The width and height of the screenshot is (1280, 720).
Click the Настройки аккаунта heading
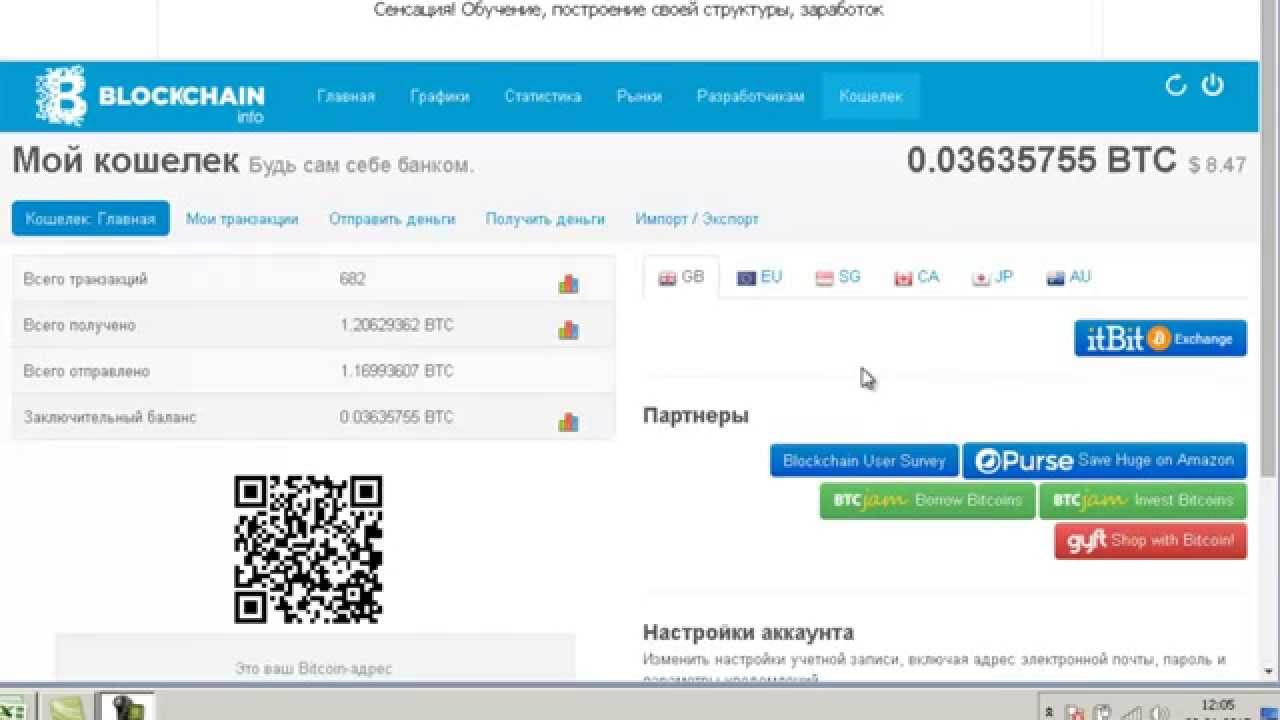(x=748, y=633)
